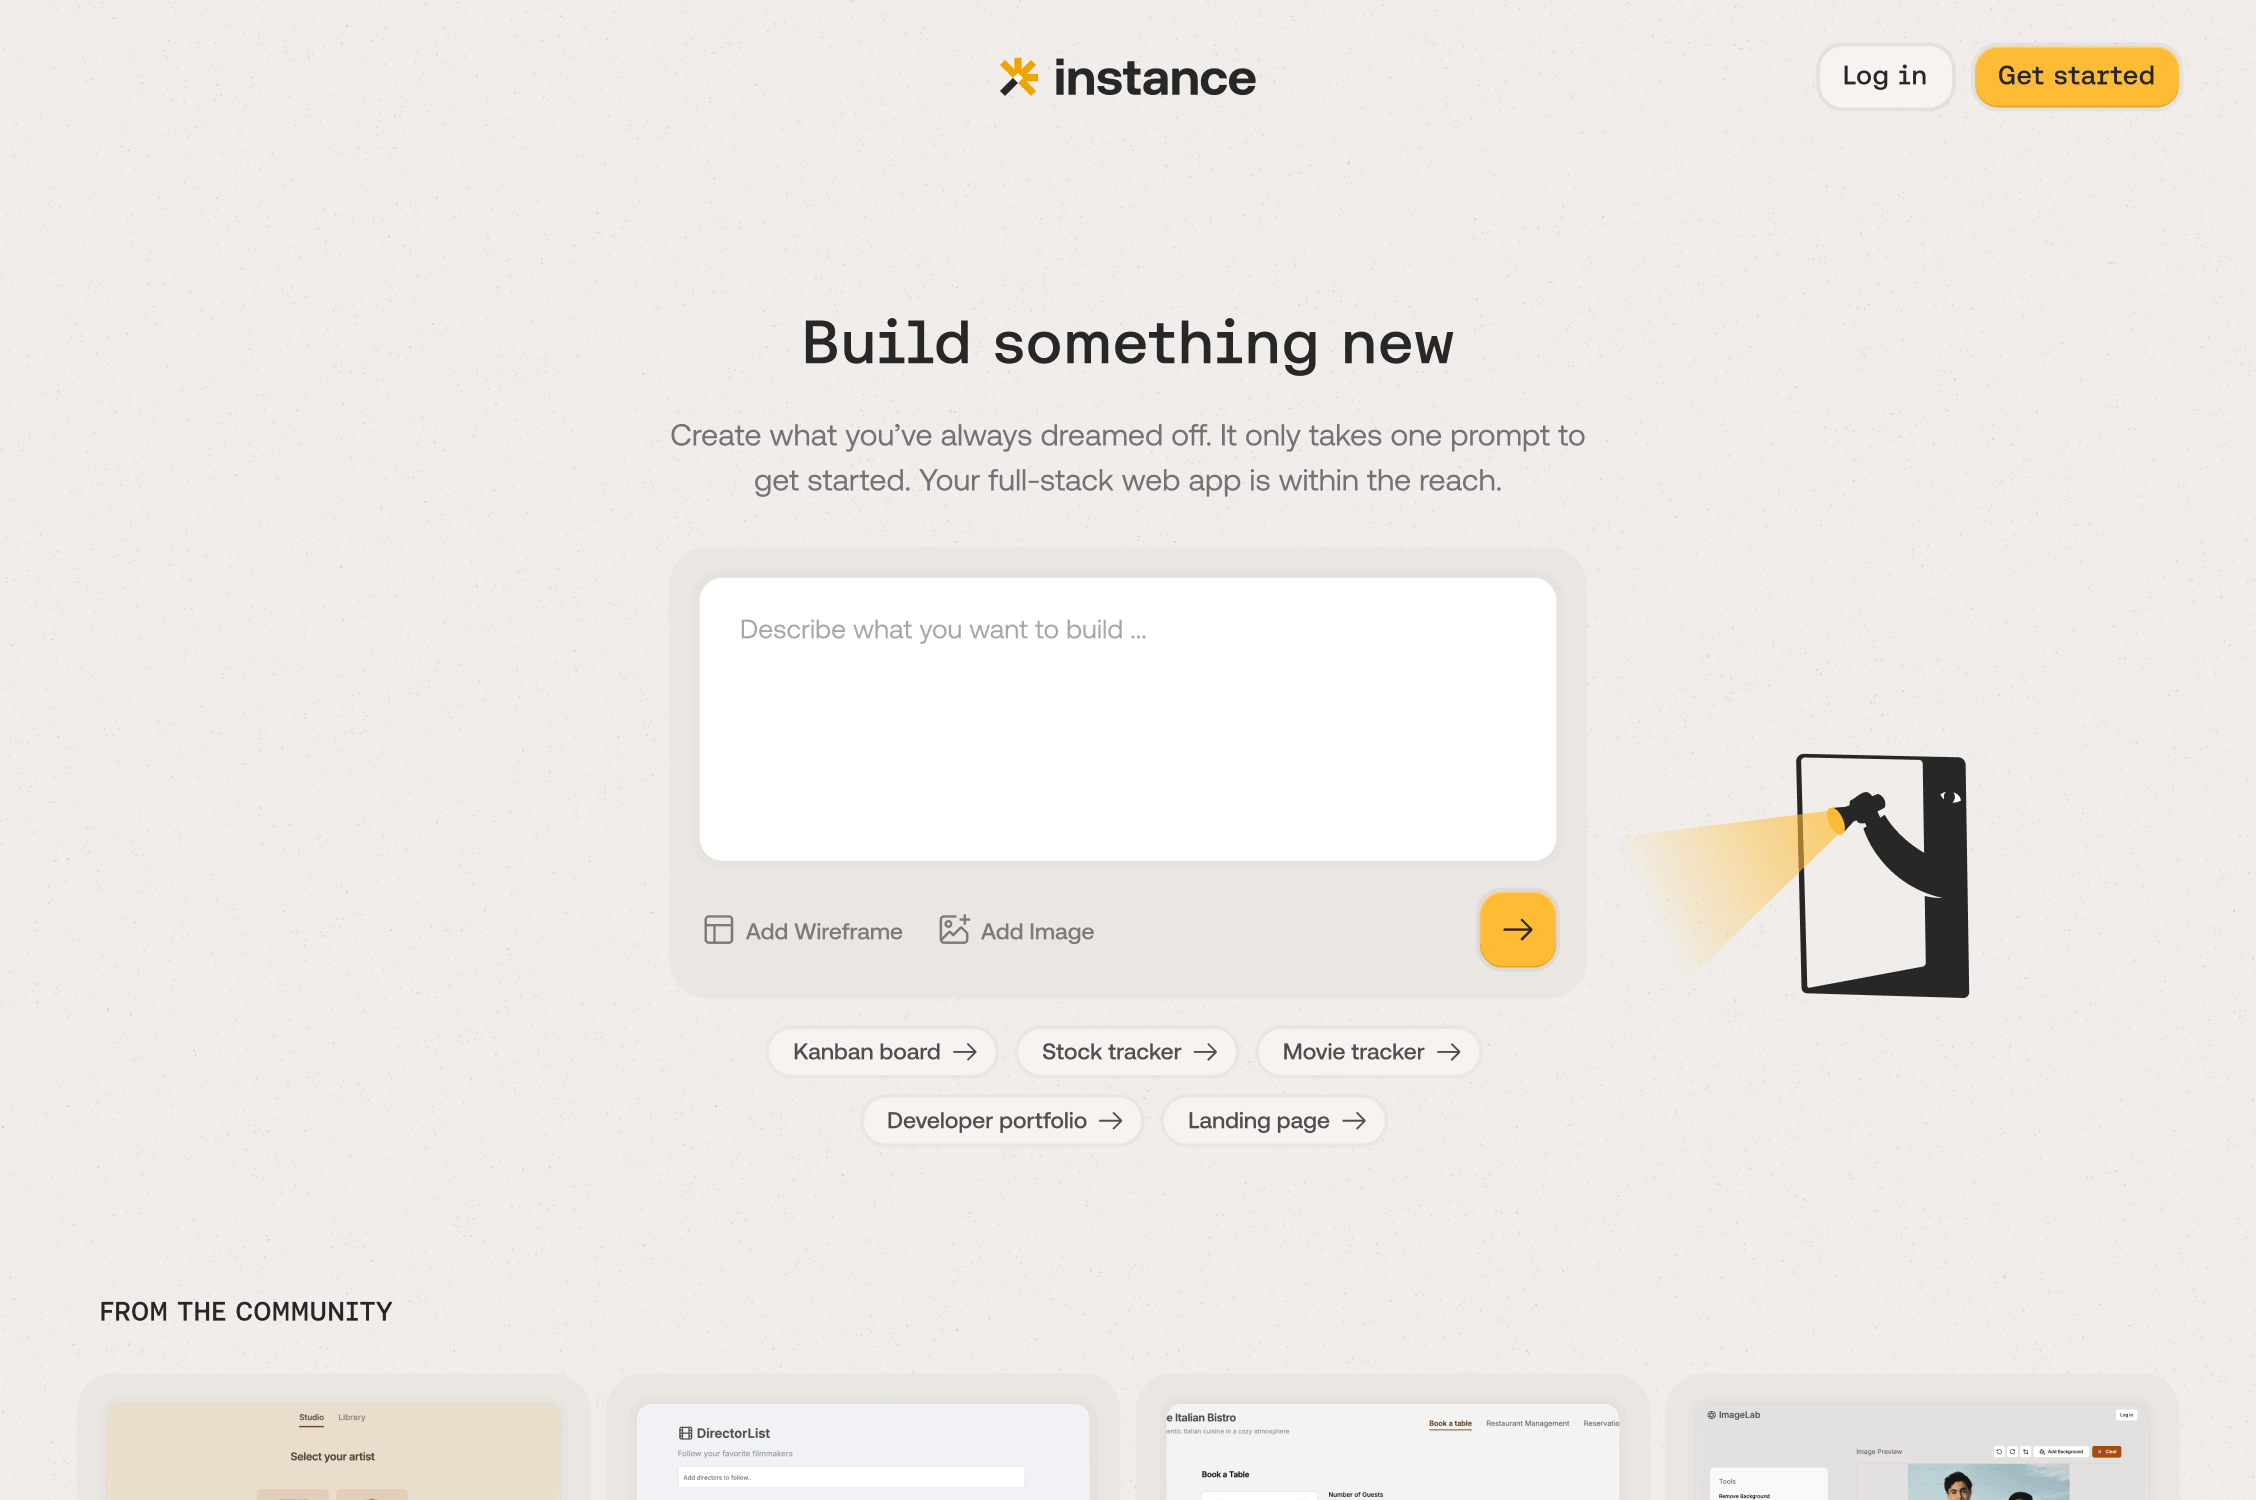Click the 'Add Image' label text
Image resolution: width=2256 pixels, height=1500 pixels.
click(x=1037, y=932)
